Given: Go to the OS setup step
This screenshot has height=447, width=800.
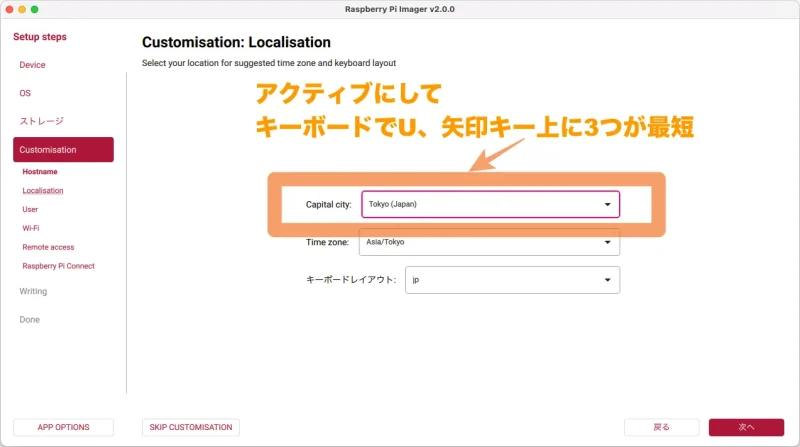Looking at the screenshot, I should coord(25,93).
